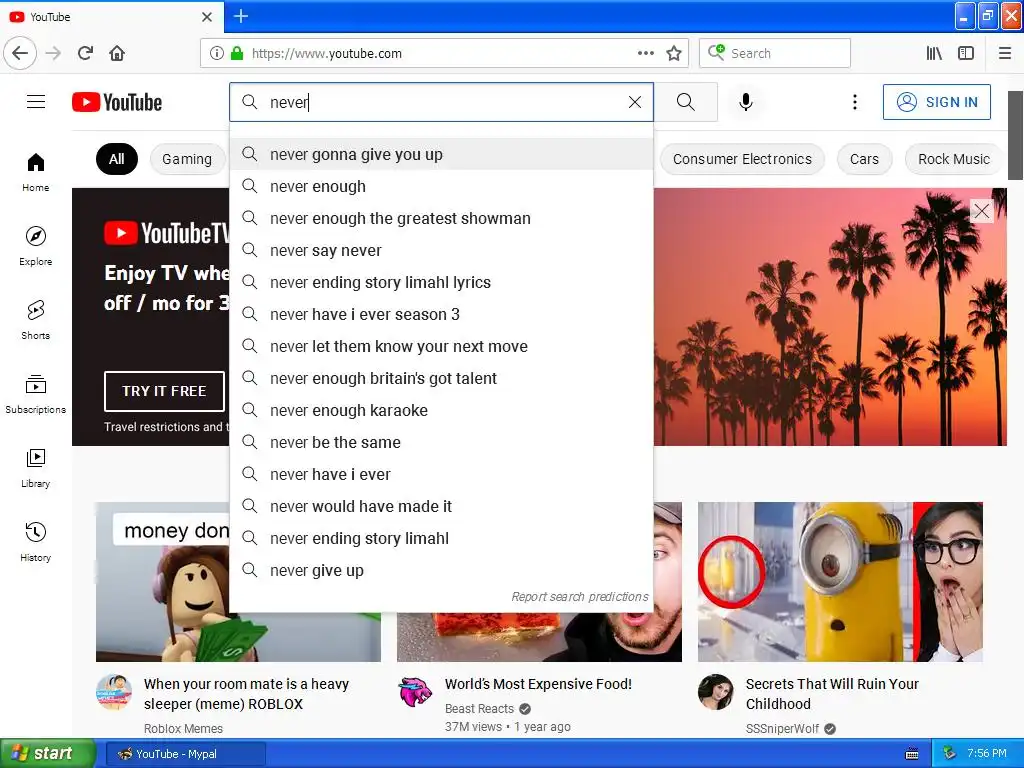Click Report search predictions link
The width and height of the screenshot is (1024, 768).
(580, 596)
